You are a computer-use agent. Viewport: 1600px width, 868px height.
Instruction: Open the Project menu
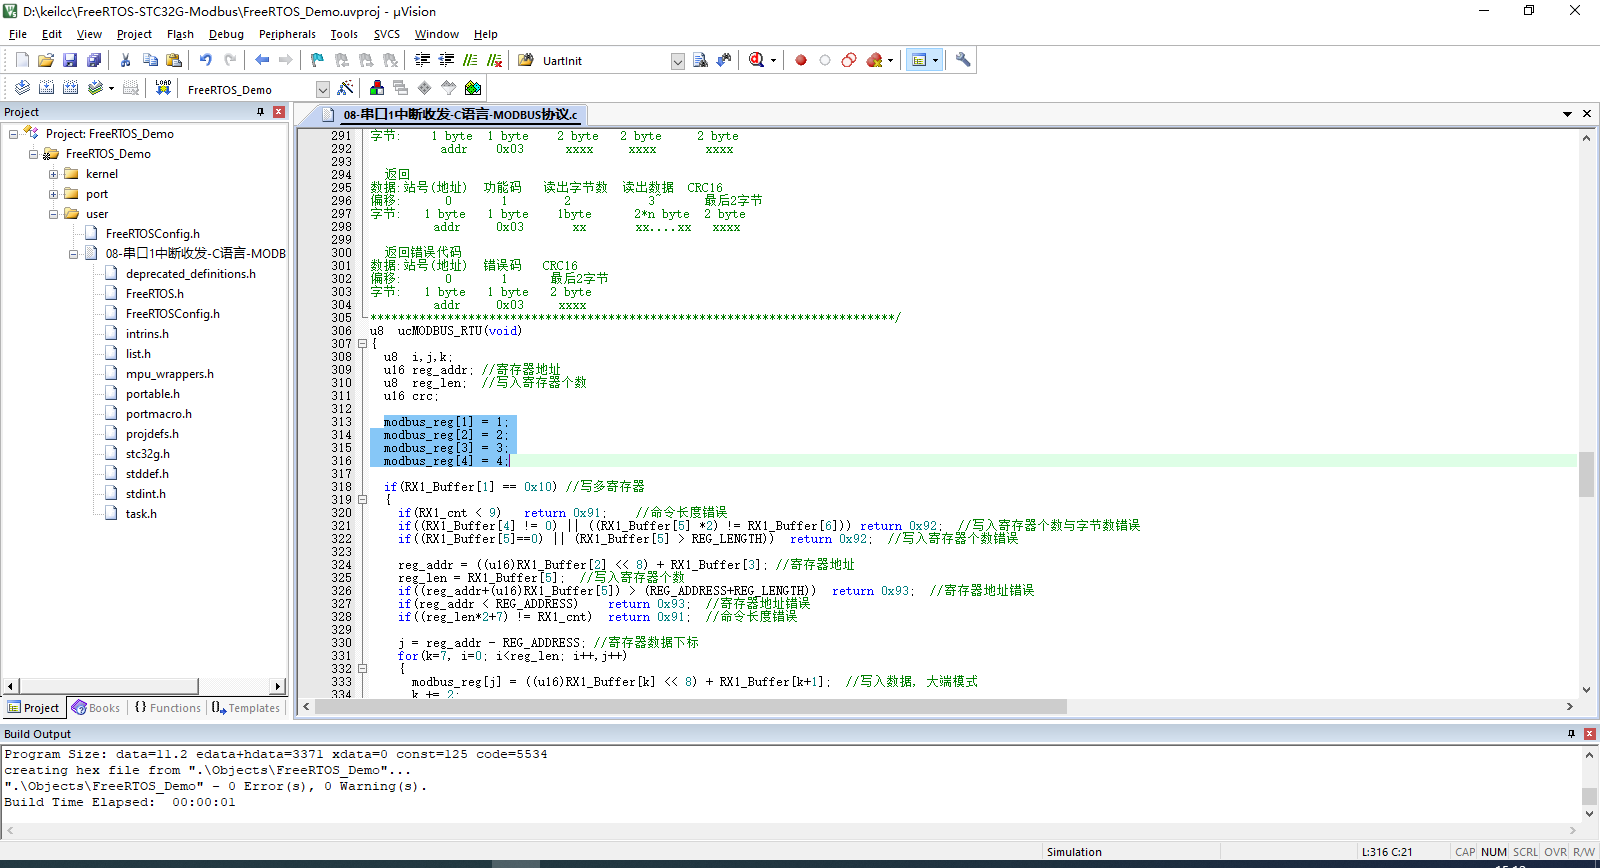tap(134, 34)
